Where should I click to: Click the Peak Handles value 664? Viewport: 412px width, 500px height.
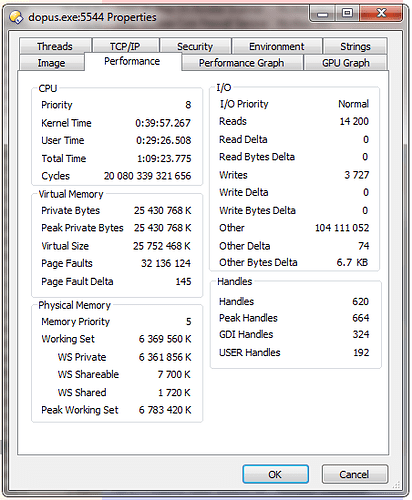click(x=361, y=318)
